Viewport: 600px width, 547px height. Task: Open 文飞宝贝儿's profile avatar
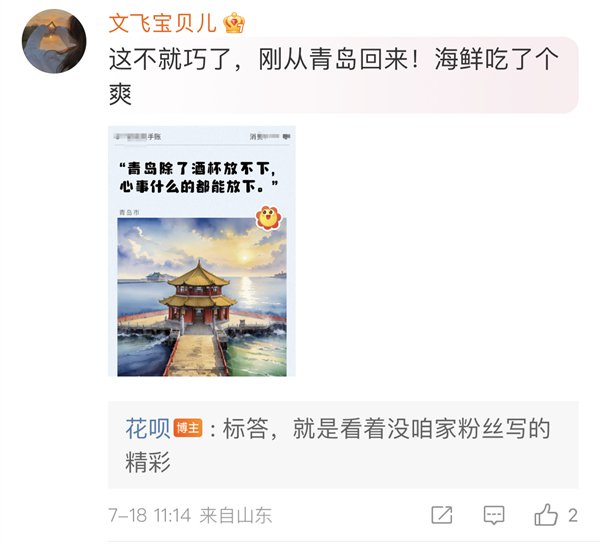[54, 41]
